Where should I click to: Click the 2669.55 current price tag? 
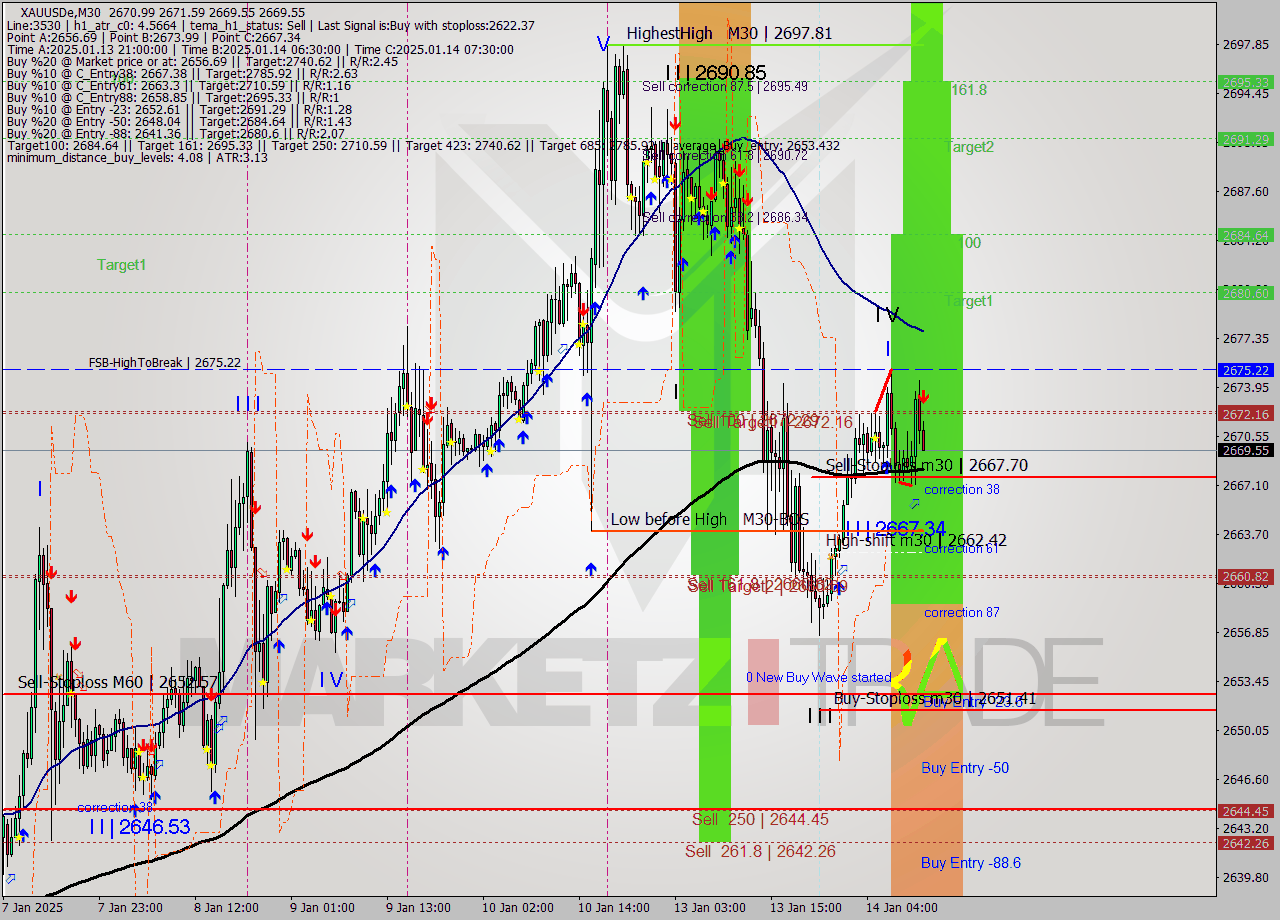[1245, 451]
